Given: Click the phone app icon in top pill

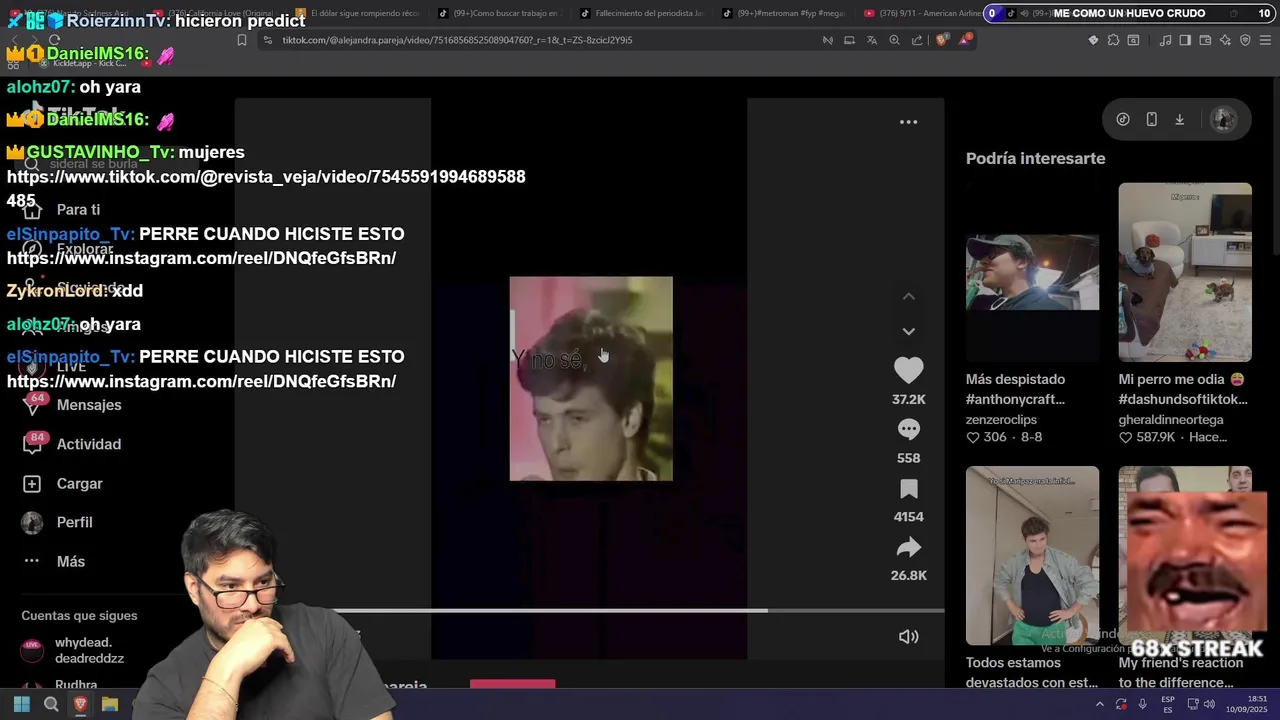Looking at the screenshot, I should [x=1151, y=119].
